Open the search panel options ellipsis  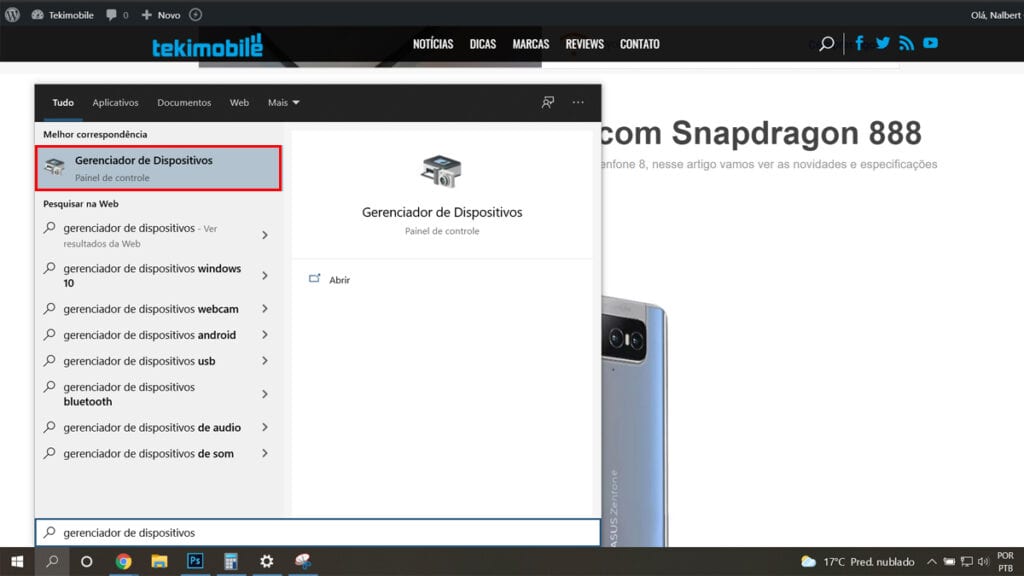click(578, 102)
